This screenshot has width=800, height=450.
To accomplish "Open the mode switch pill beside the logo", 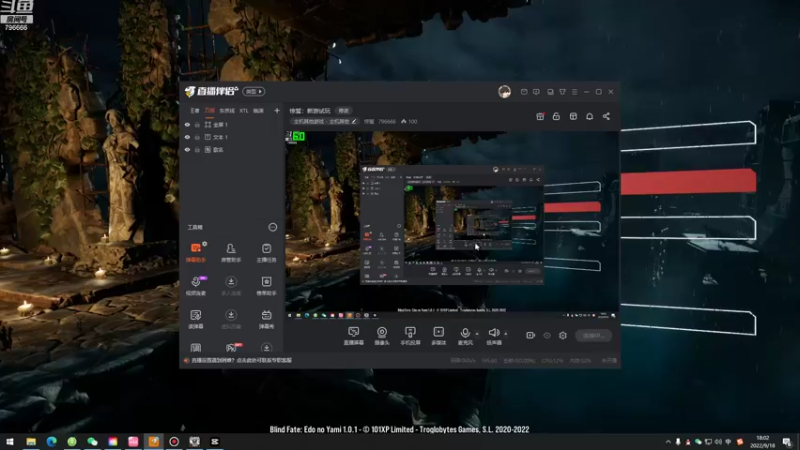I will pyautogui.click(x=254, y=91).
